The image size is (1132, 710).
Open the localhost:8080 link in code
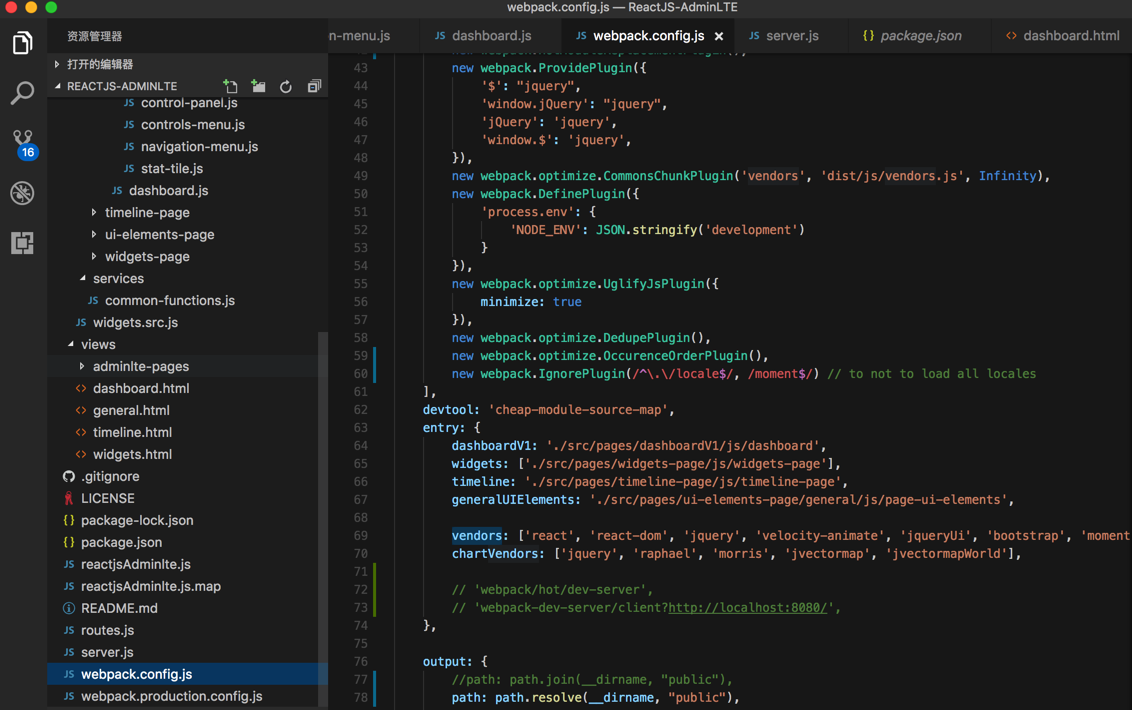[747, 607]
